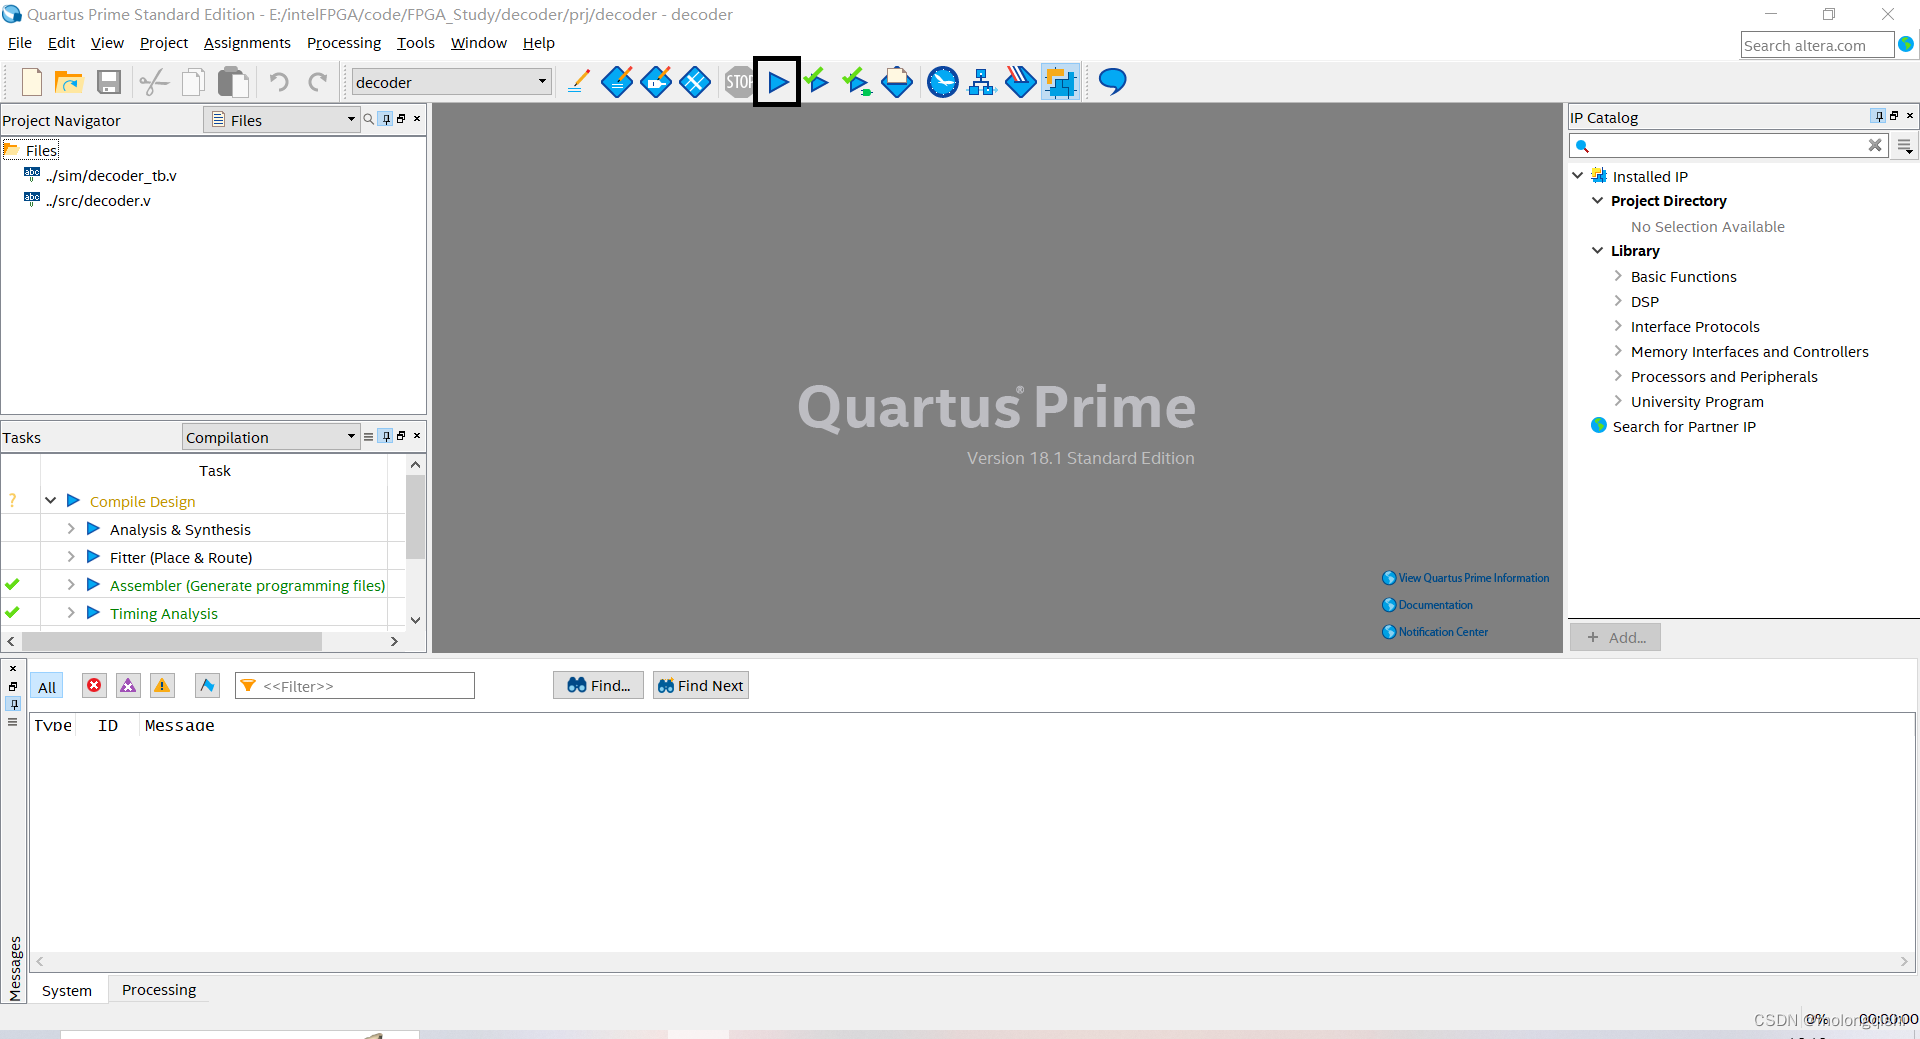Click the Search altera.com field
1920x1039 pixels.
1817,45
